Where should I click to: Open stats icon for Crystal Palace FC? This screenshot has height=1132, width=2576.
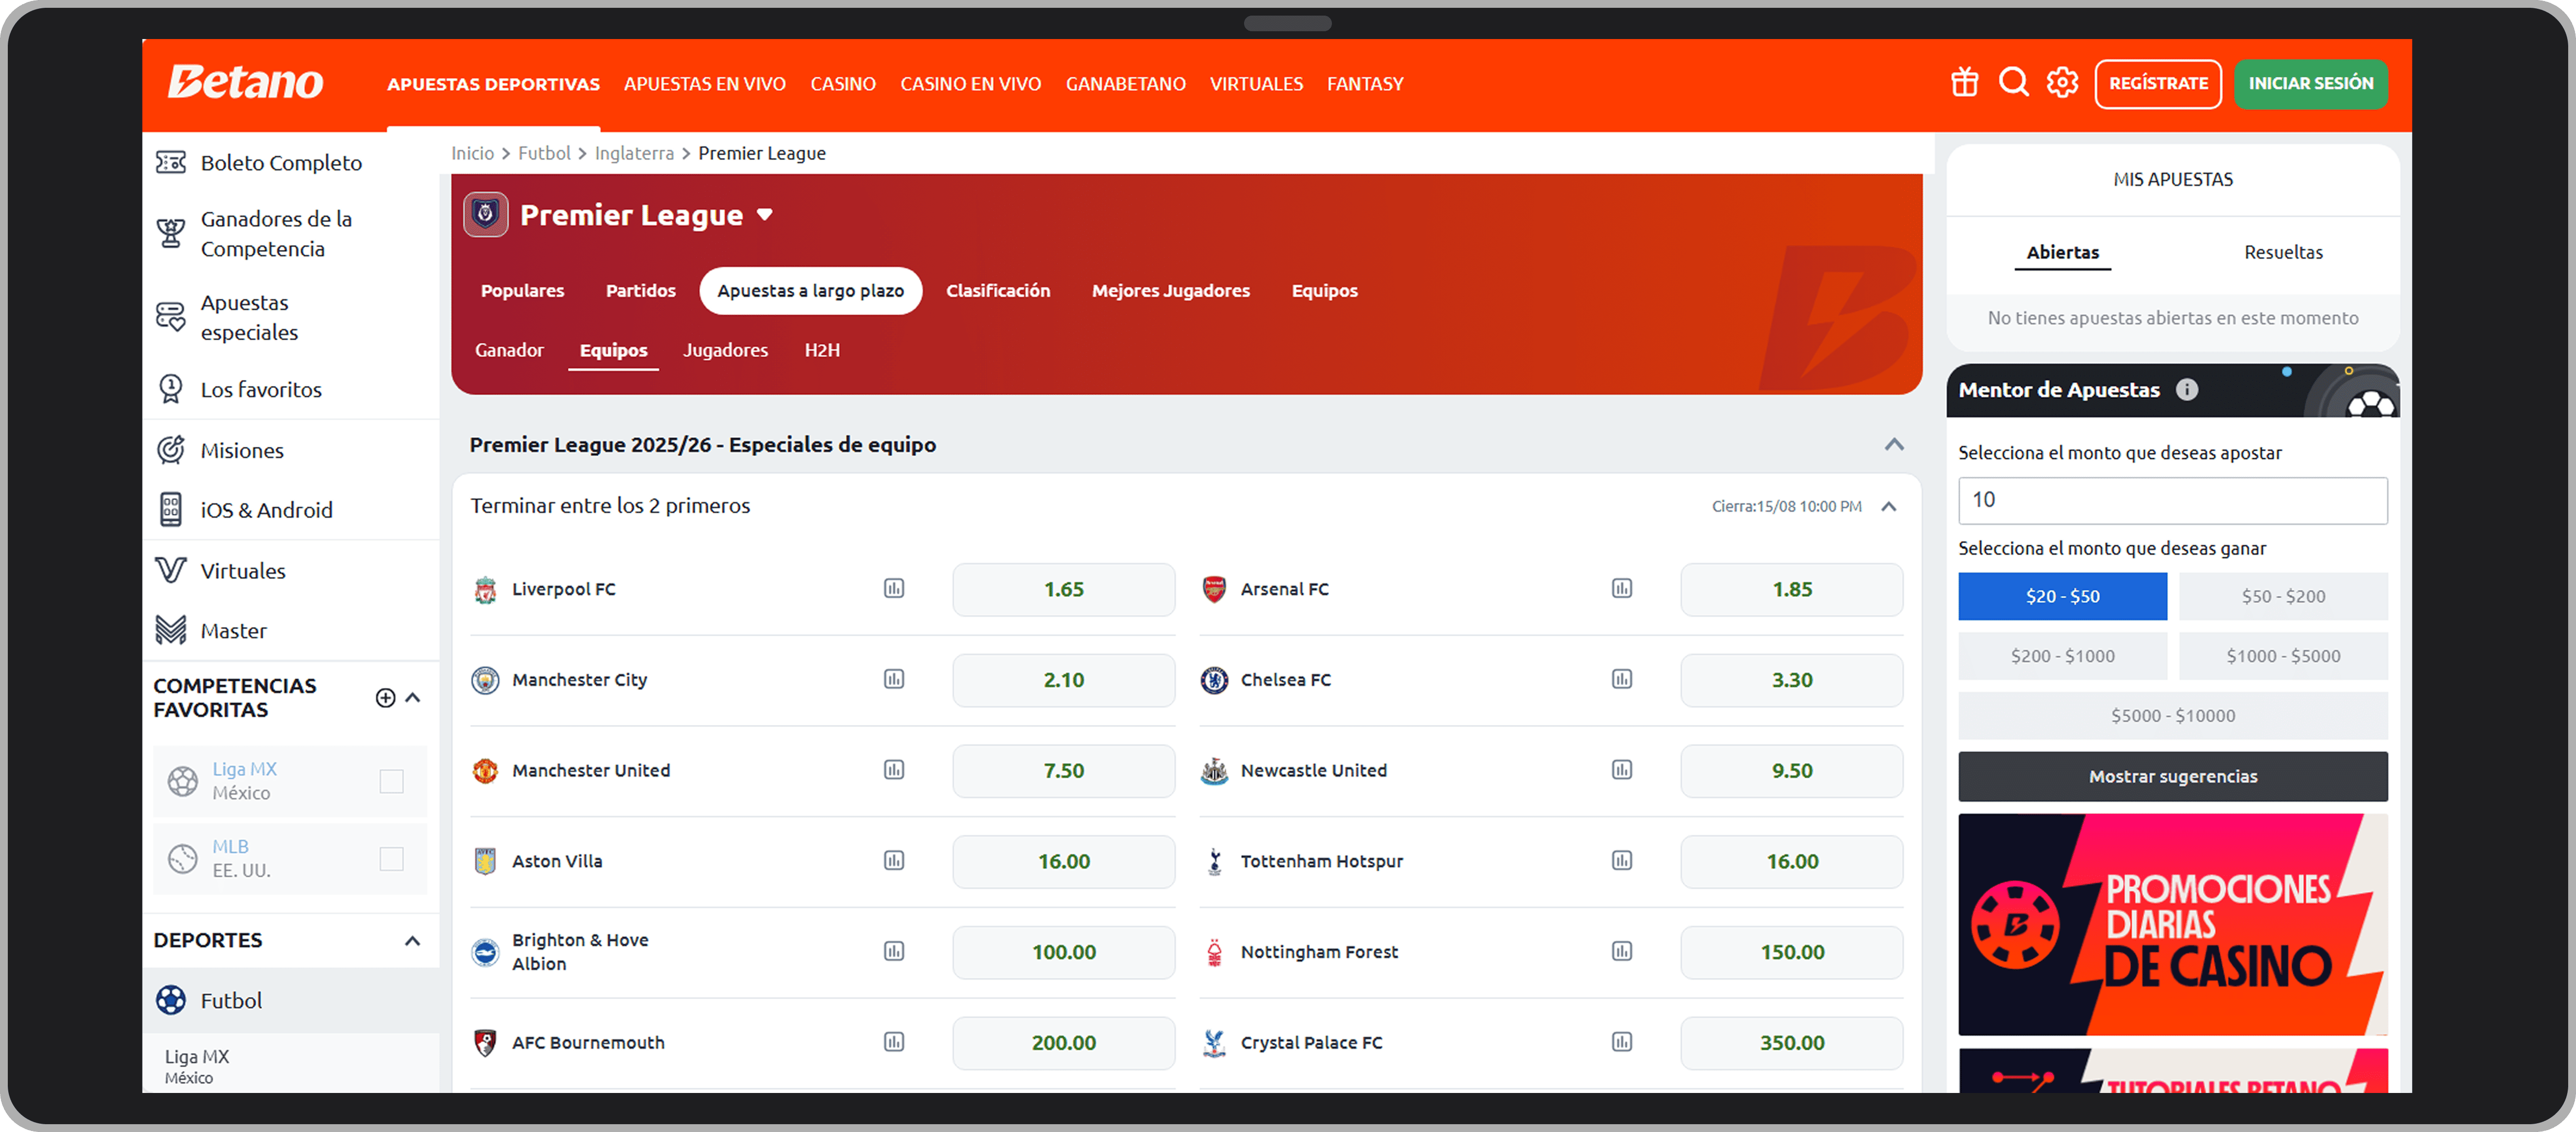tap(1622, 1042)
